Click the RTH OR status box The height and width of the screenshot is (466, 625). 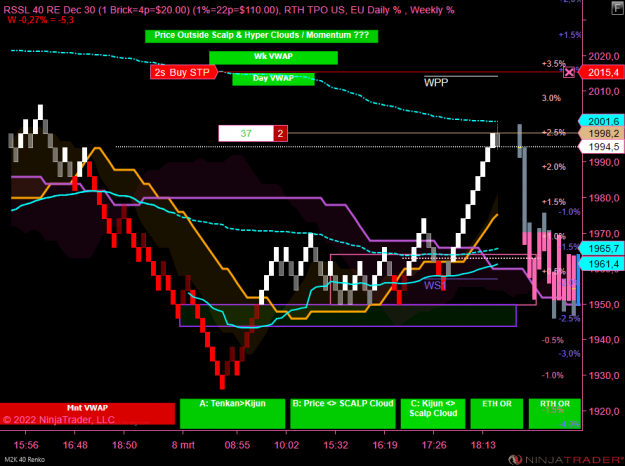555,413
